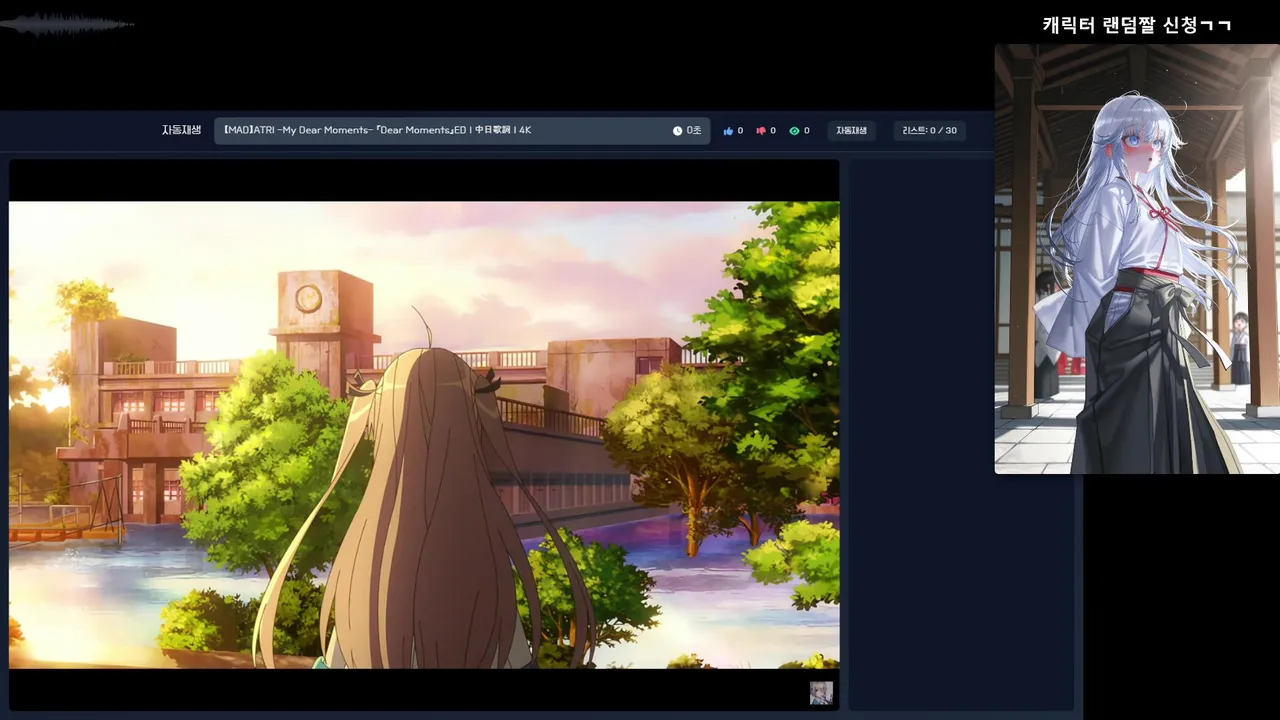Click the thumbs-down dislike icon
This screenshot has height=720, width=1280.
click(x=761, y=131)
